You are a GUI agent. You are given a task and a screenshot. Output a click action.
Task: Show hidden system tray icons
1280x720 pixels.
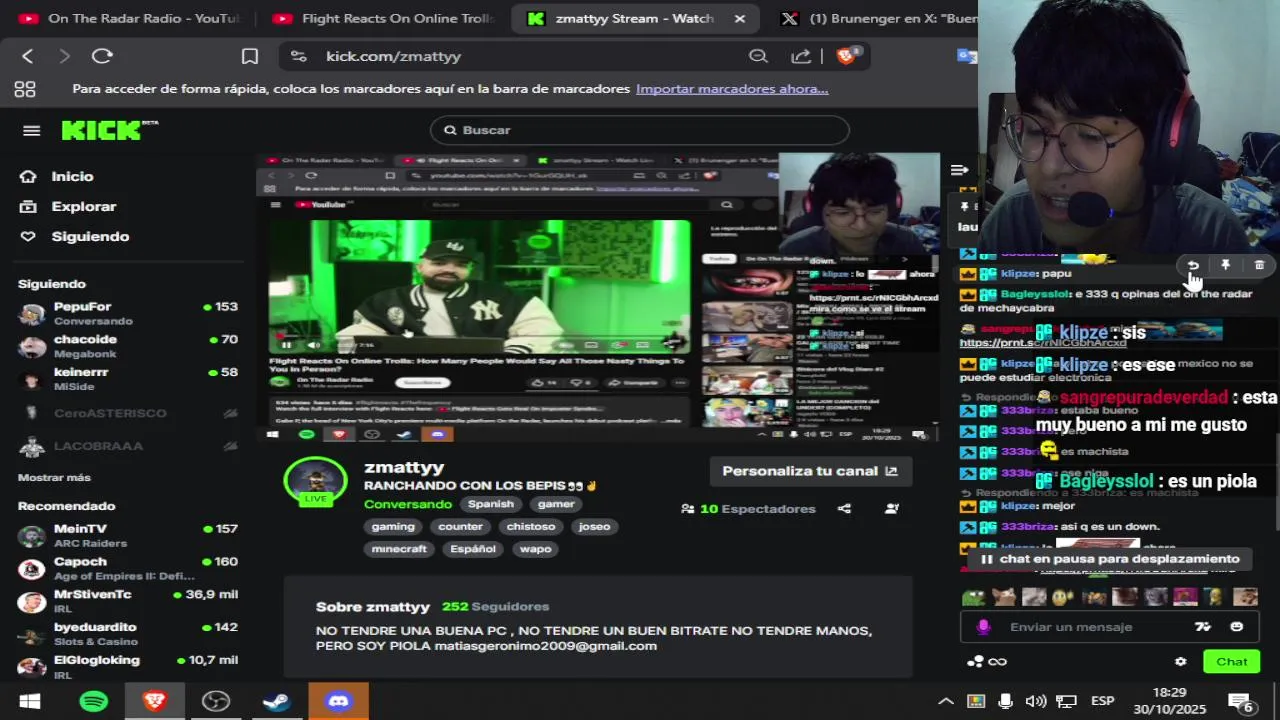tap(945, 701)
